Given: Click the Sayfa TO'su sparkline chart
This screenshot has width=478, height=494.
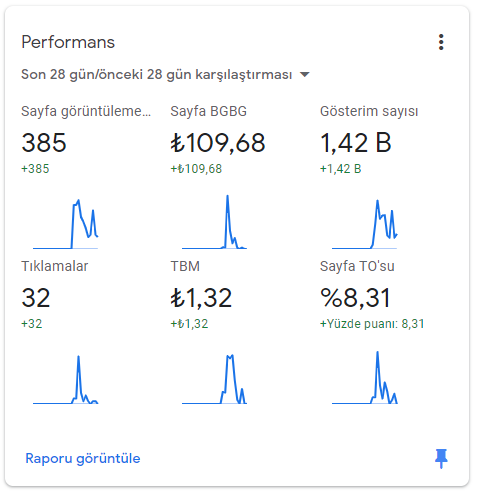Looking at the screenshot, I should pos(364,378).
